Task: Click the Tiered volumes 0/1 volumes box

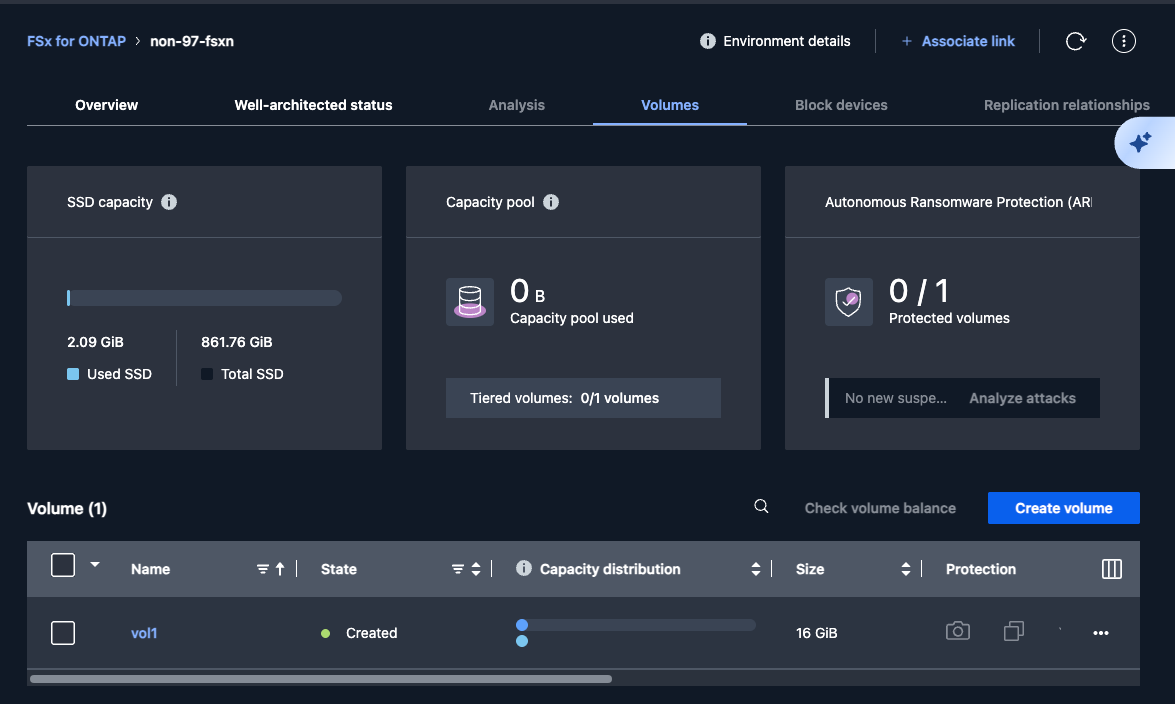Action: pyautogui.click(x=583, y=398)
